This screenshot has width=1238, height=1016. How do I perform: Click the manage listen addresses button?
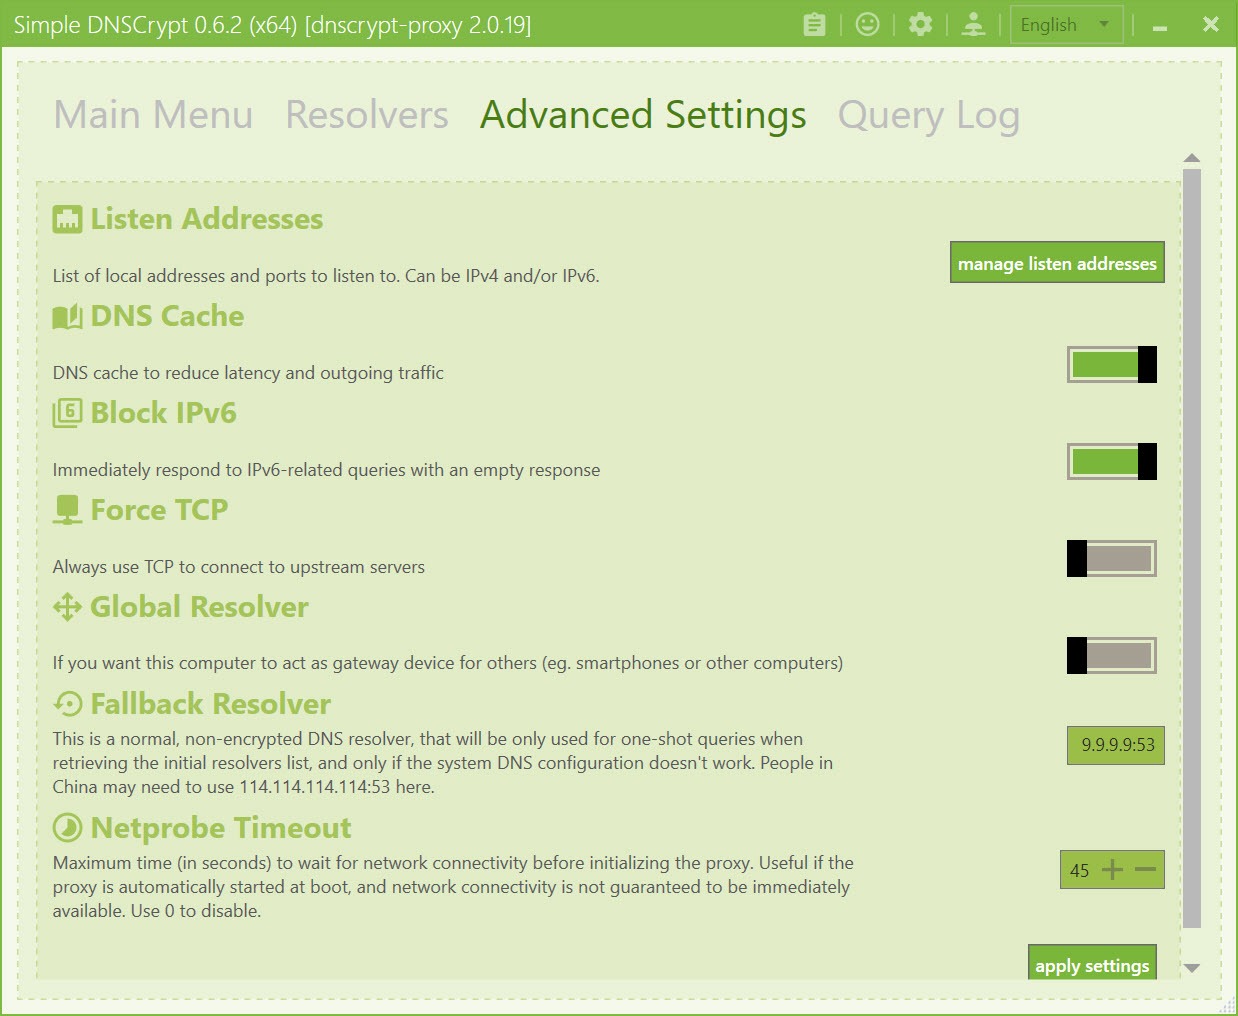click(1056, 263)
